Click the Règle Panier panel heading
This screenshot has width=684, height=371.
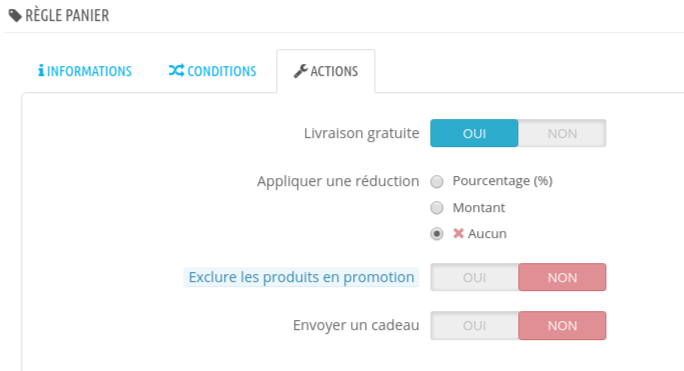tap(67, 16)
